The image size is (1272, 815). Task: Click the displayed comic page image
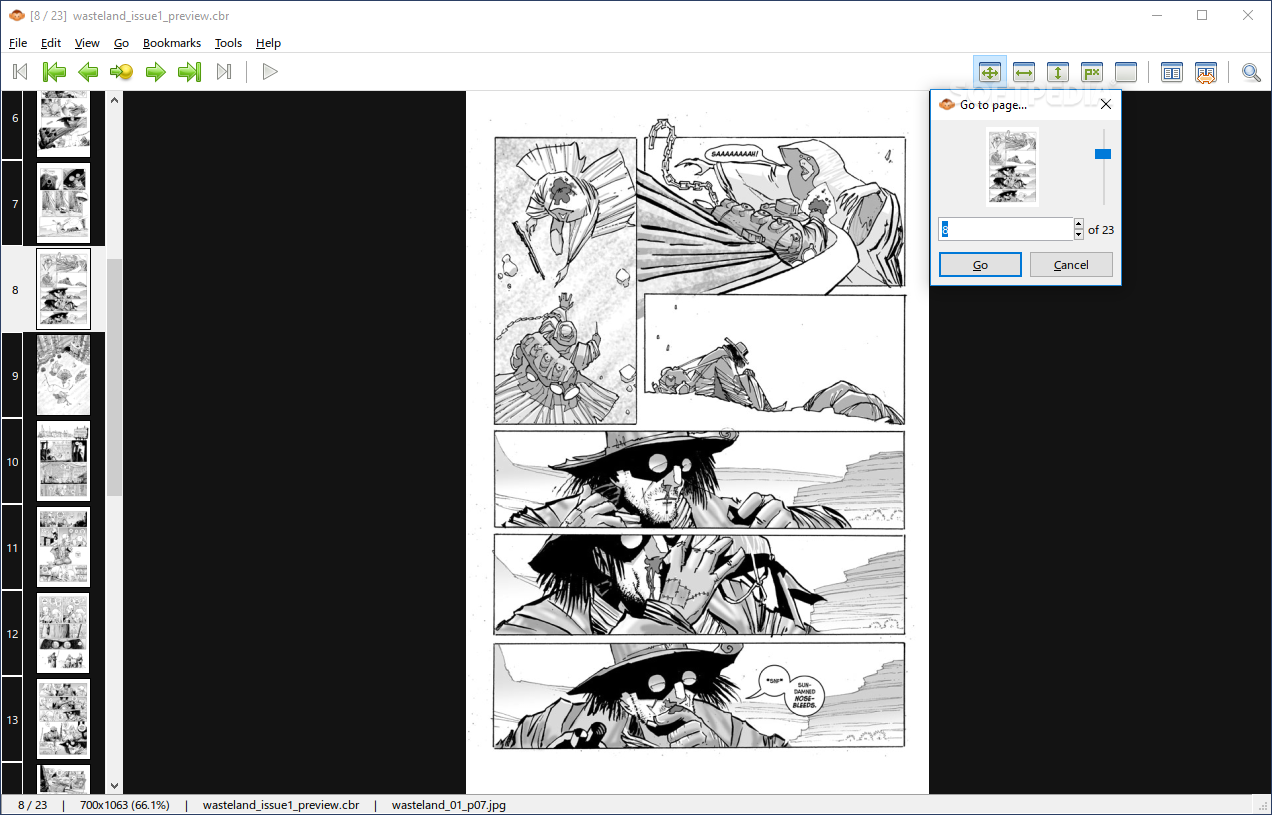pos(698,443)
